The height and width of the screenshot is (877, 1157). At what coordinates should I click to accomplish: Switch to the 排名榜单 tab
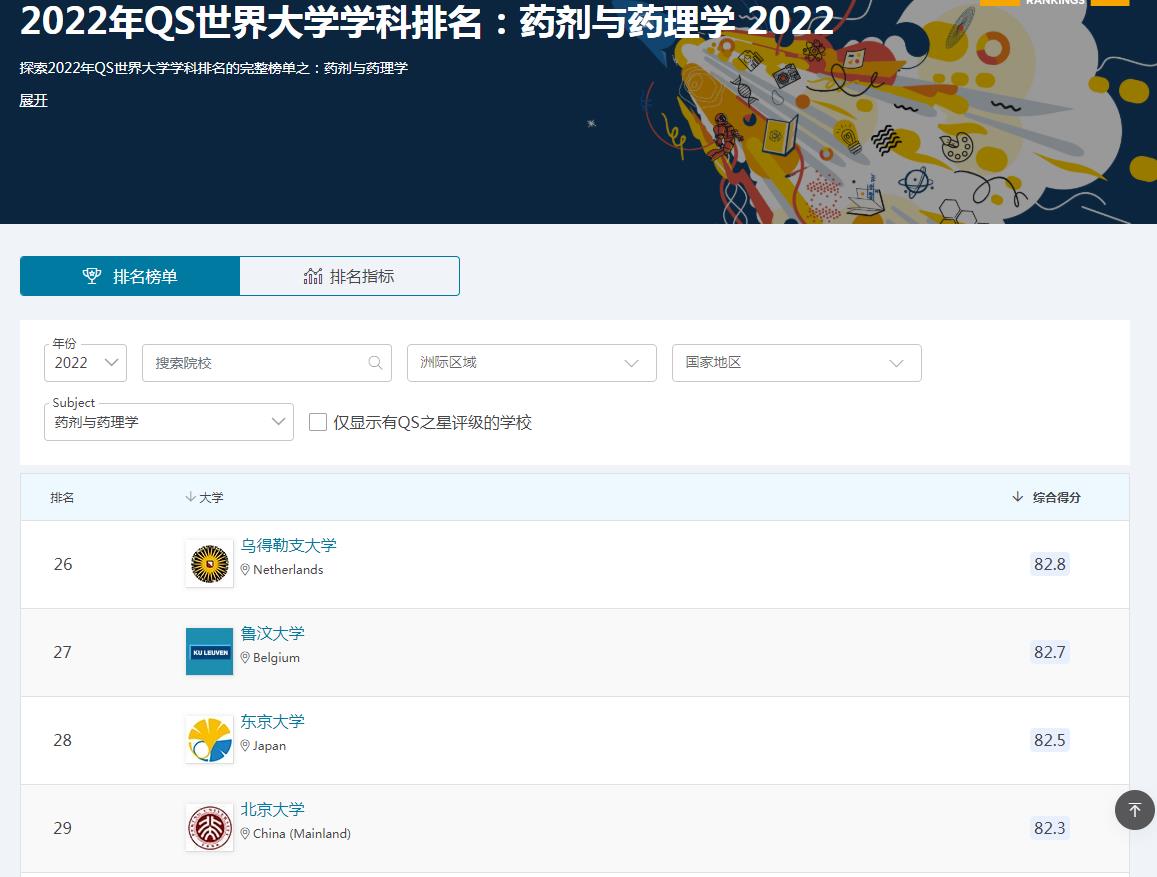tap(130, 276)
